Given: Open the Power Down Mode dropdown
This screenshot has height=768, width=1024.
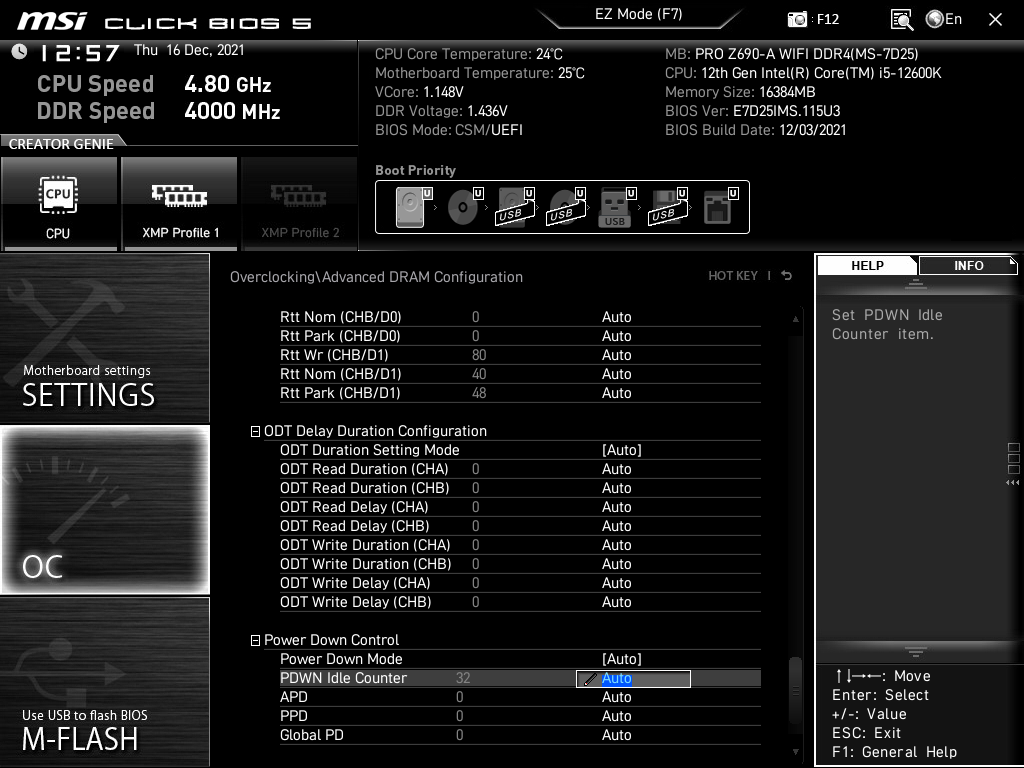Looking at the screenshot, I should pyautogui.click(x=622, y=659).
